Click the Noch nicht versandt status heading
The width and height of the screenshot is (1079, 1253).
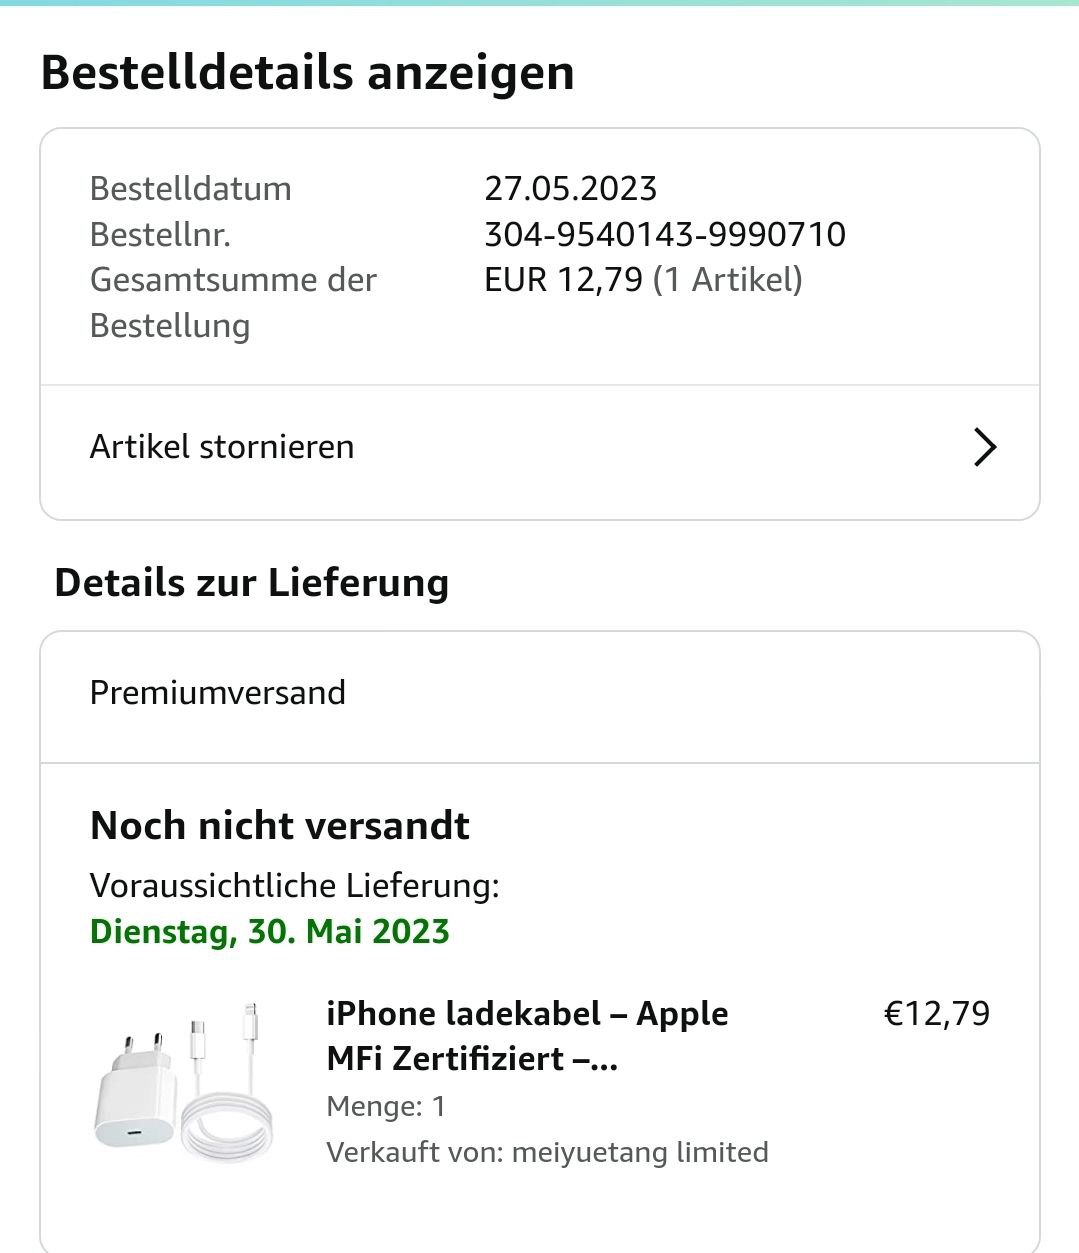(280, 826)
